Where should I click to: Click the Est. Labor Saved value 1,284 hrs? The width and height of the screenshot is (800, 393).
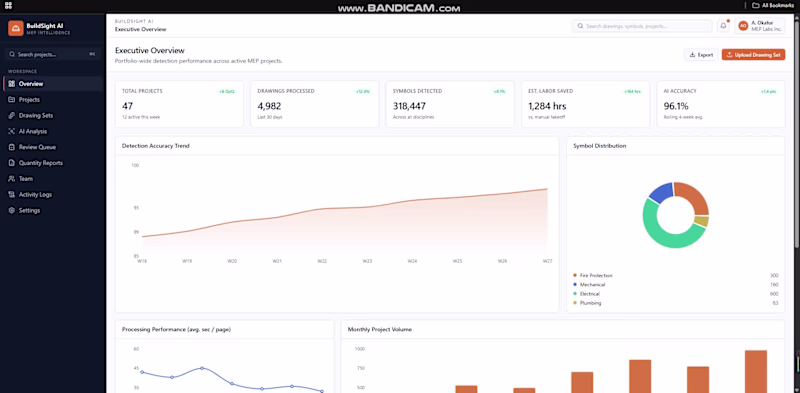coord(547,106)
